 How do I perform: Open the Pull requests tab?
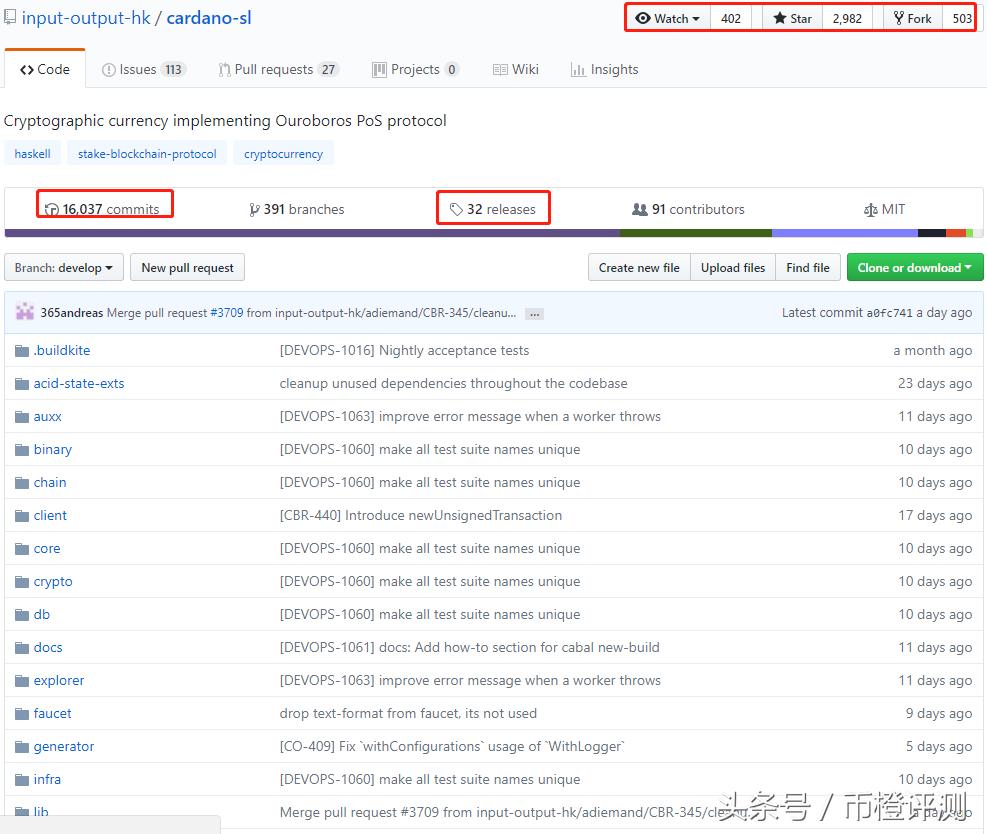point(278,69)
